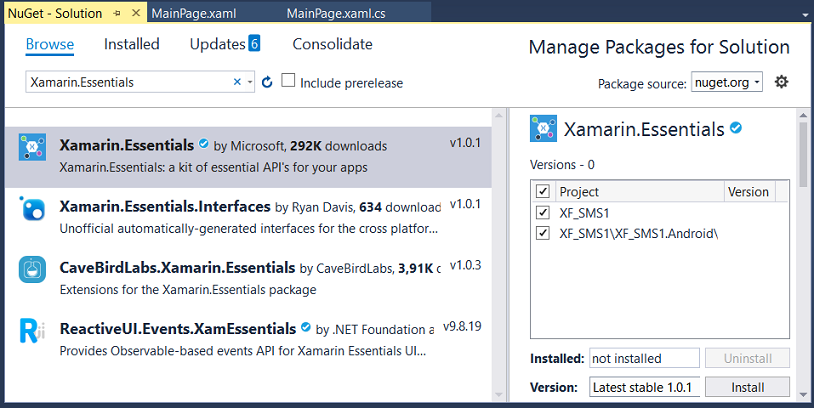Click the v9.8.19 version label
The height and width of the screenshot is (408, 814).
[462, 327]
